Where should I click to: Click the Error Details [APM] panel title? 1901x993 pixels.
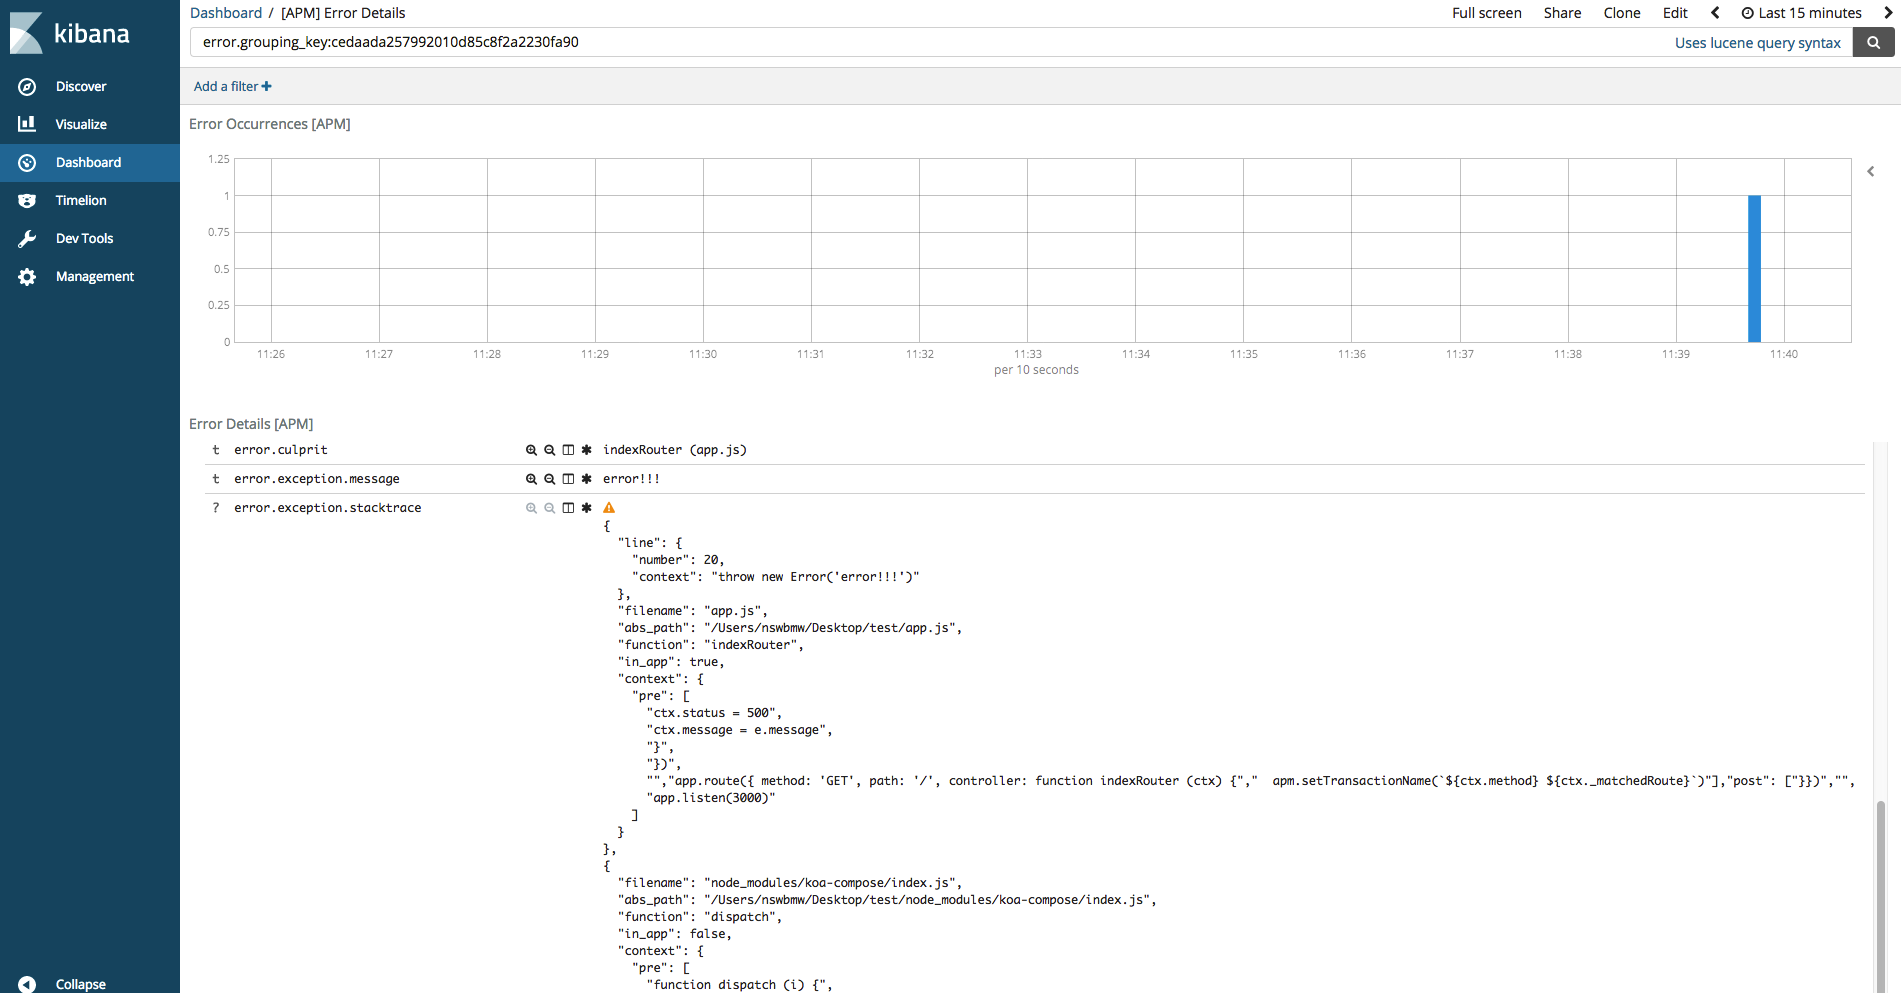[x=251, y=424]
